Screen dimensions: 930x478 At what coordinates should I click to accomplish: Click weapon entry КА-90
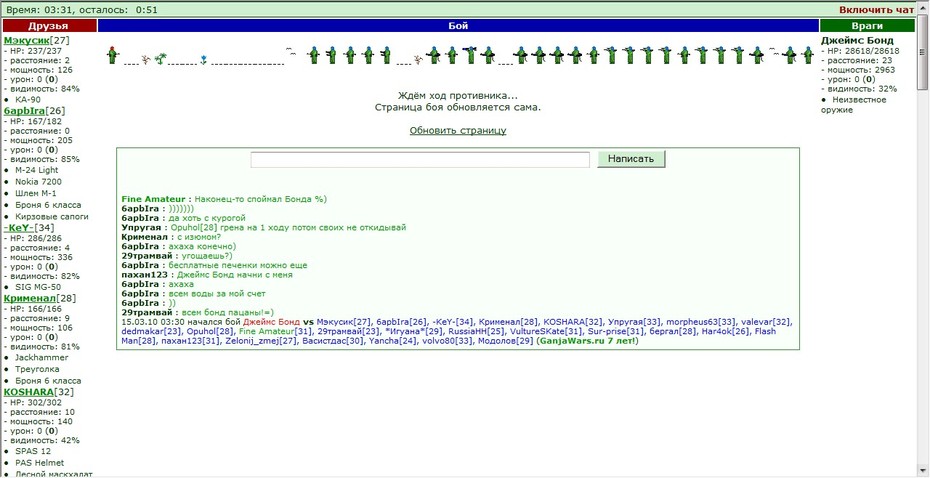coord(28,100)
